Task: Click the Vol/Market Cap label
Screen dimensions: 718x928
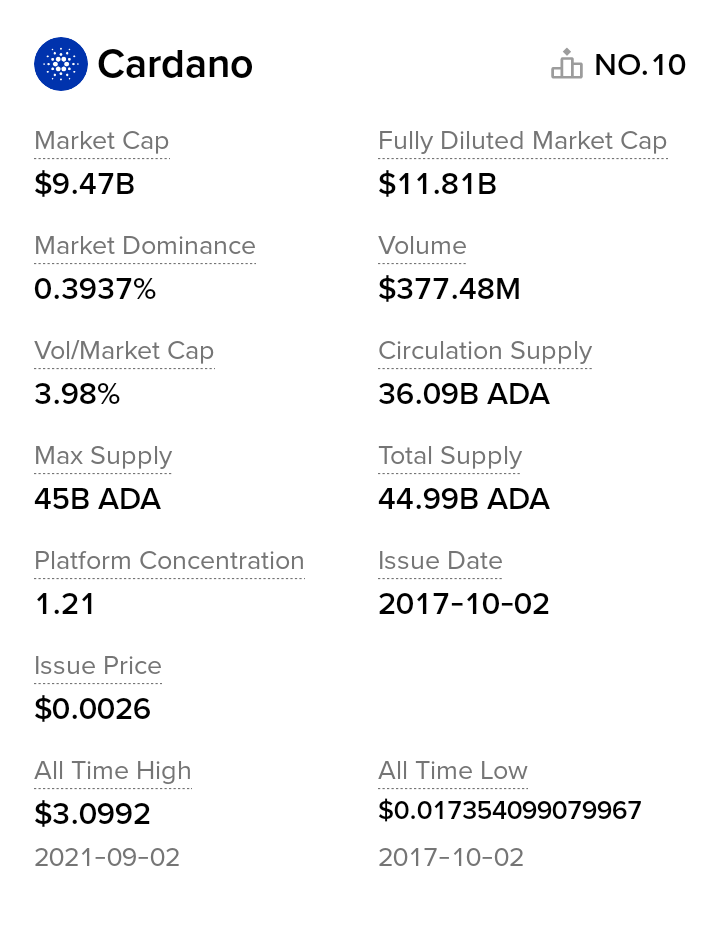Action: (x=124, y=351)
